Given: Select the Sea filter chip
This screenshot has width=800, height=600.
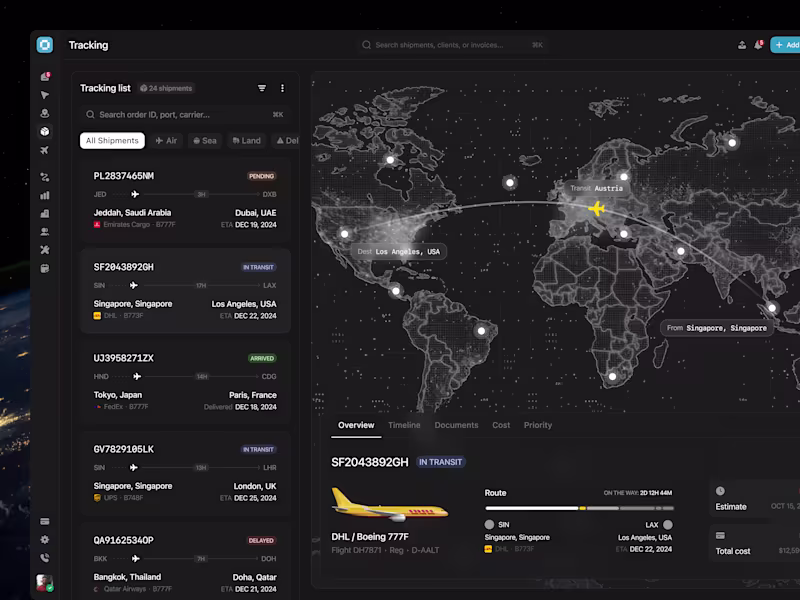Looking at the screenshot, I should tap(205, 140).
